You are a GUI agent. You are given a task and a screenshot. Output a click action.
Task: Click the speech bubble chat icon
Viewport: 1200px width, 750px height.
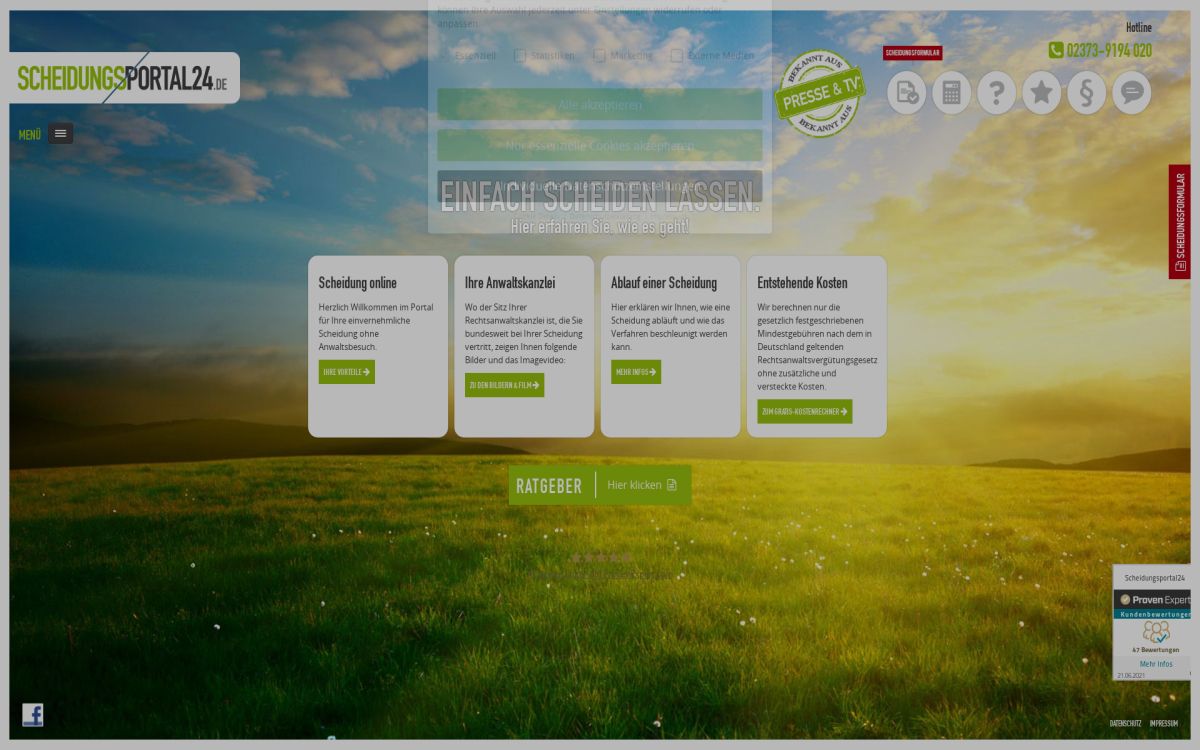1131,93
